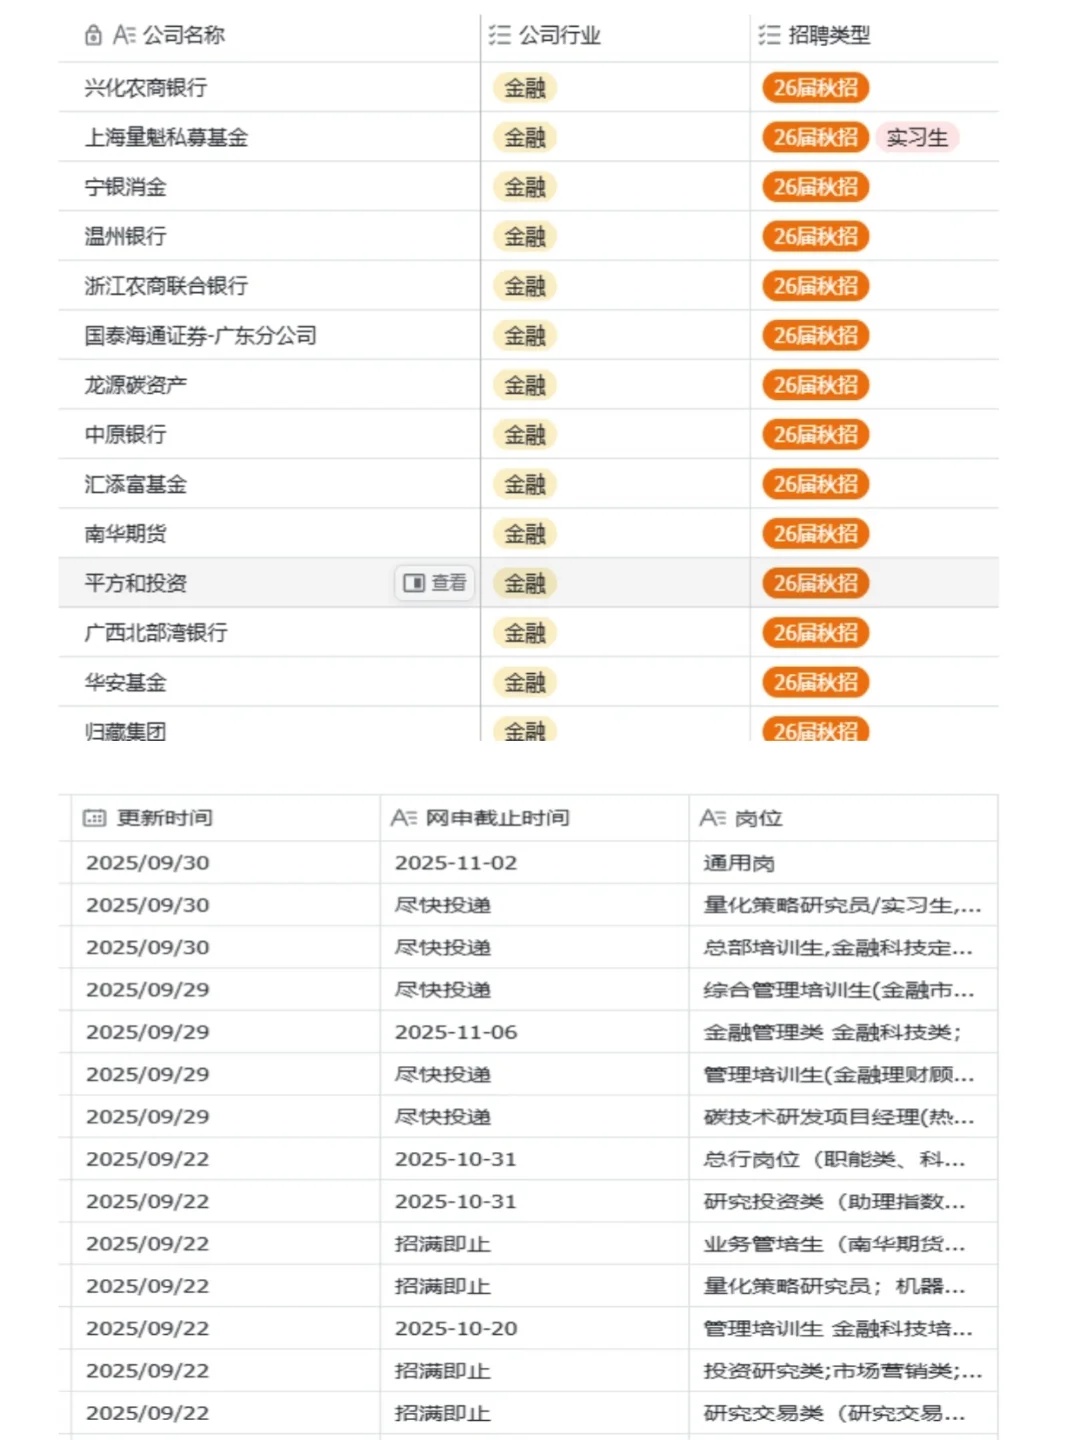Click company name 平方和投资

click(136, 583)
